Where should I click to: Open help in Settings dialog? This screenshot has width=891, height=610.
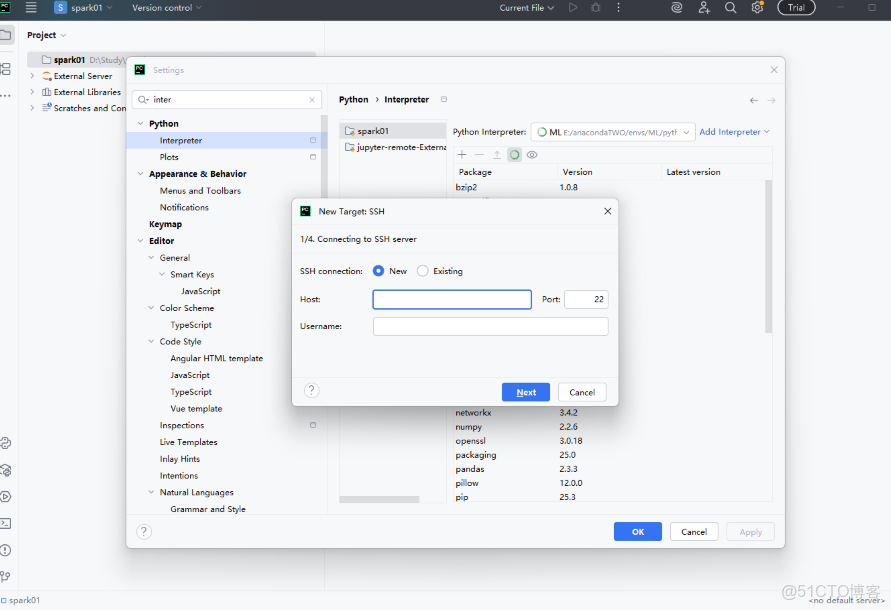[x=144, y=532]
